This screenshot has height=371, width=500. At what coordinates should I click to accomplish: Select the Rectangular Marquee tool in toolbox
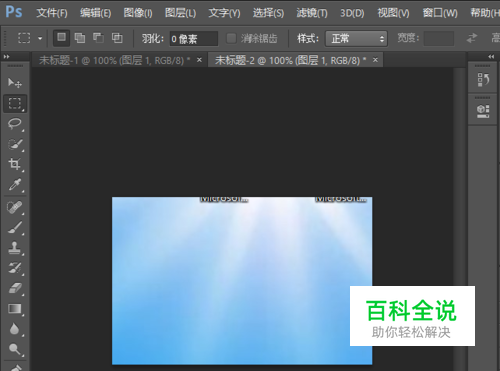click(15, 103)
